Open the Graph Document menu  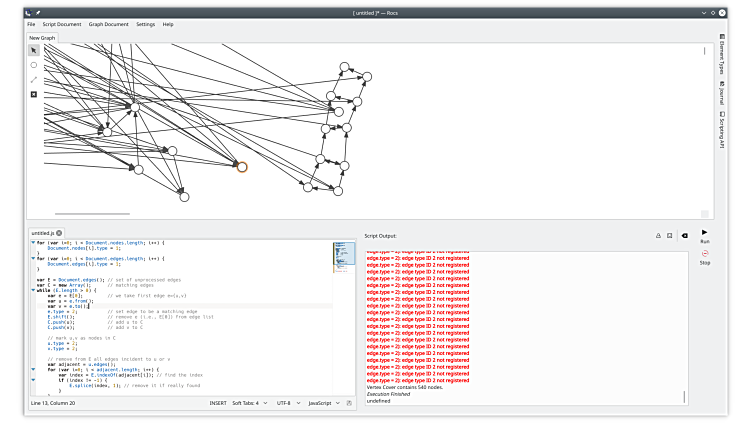click(108, 23)
